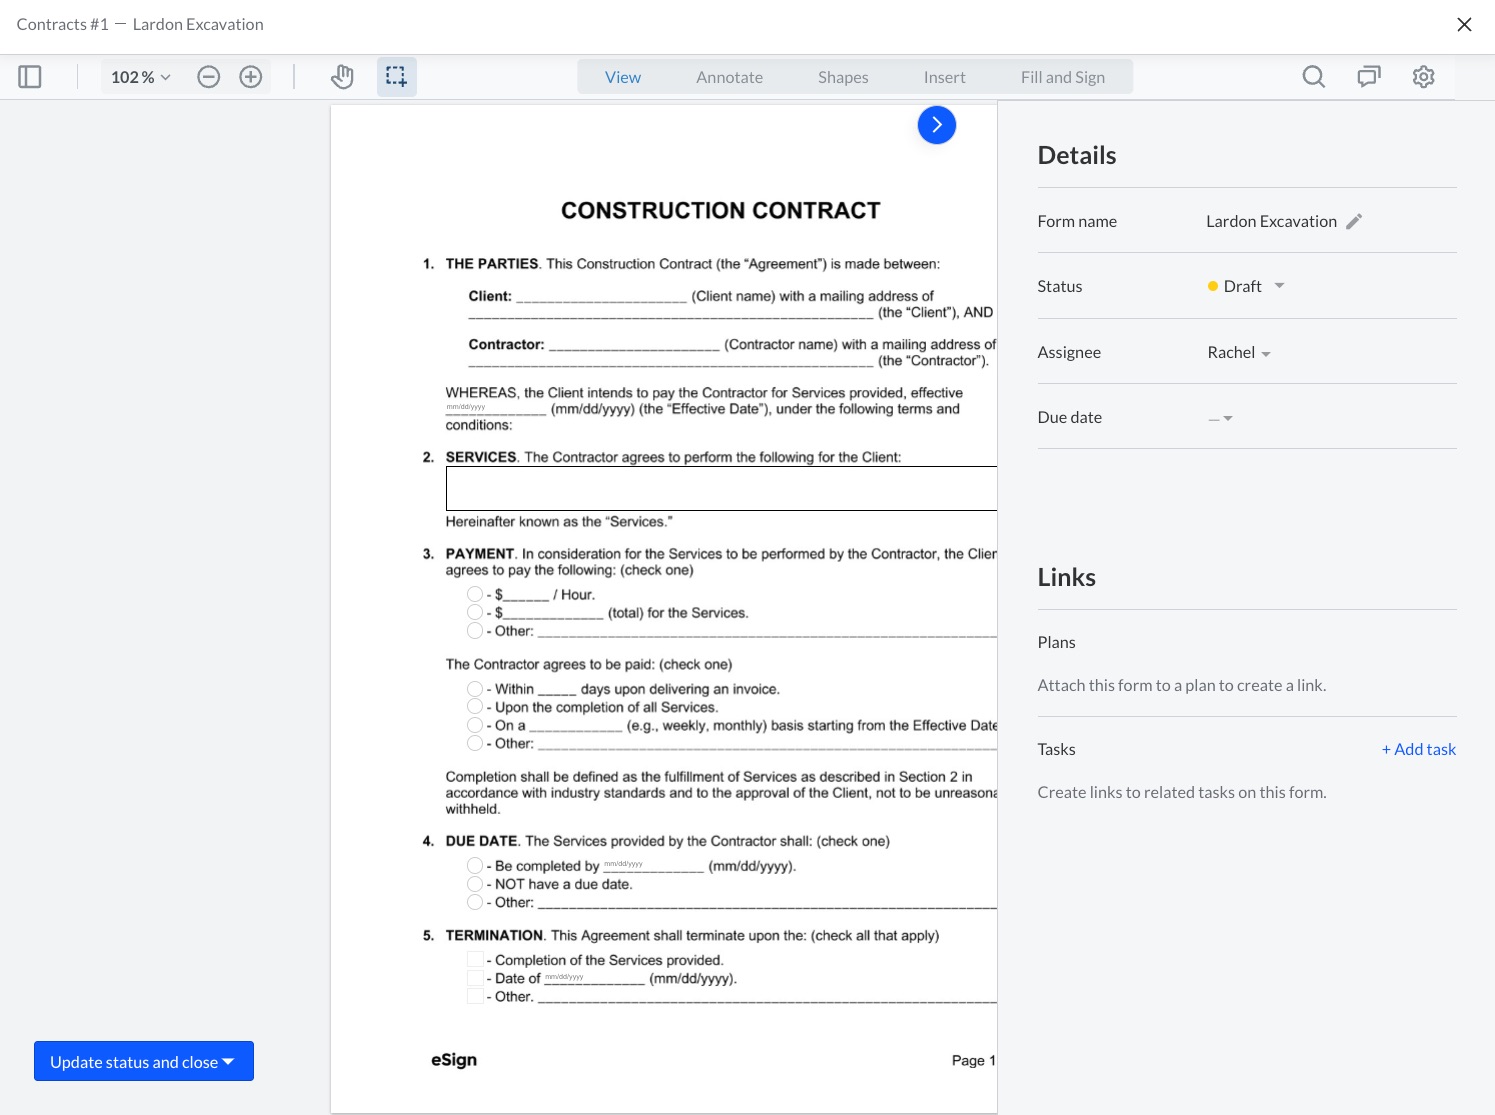Click the zoom out minus icon
This screenshot has height=1115, width=1495.
point(208,77)
